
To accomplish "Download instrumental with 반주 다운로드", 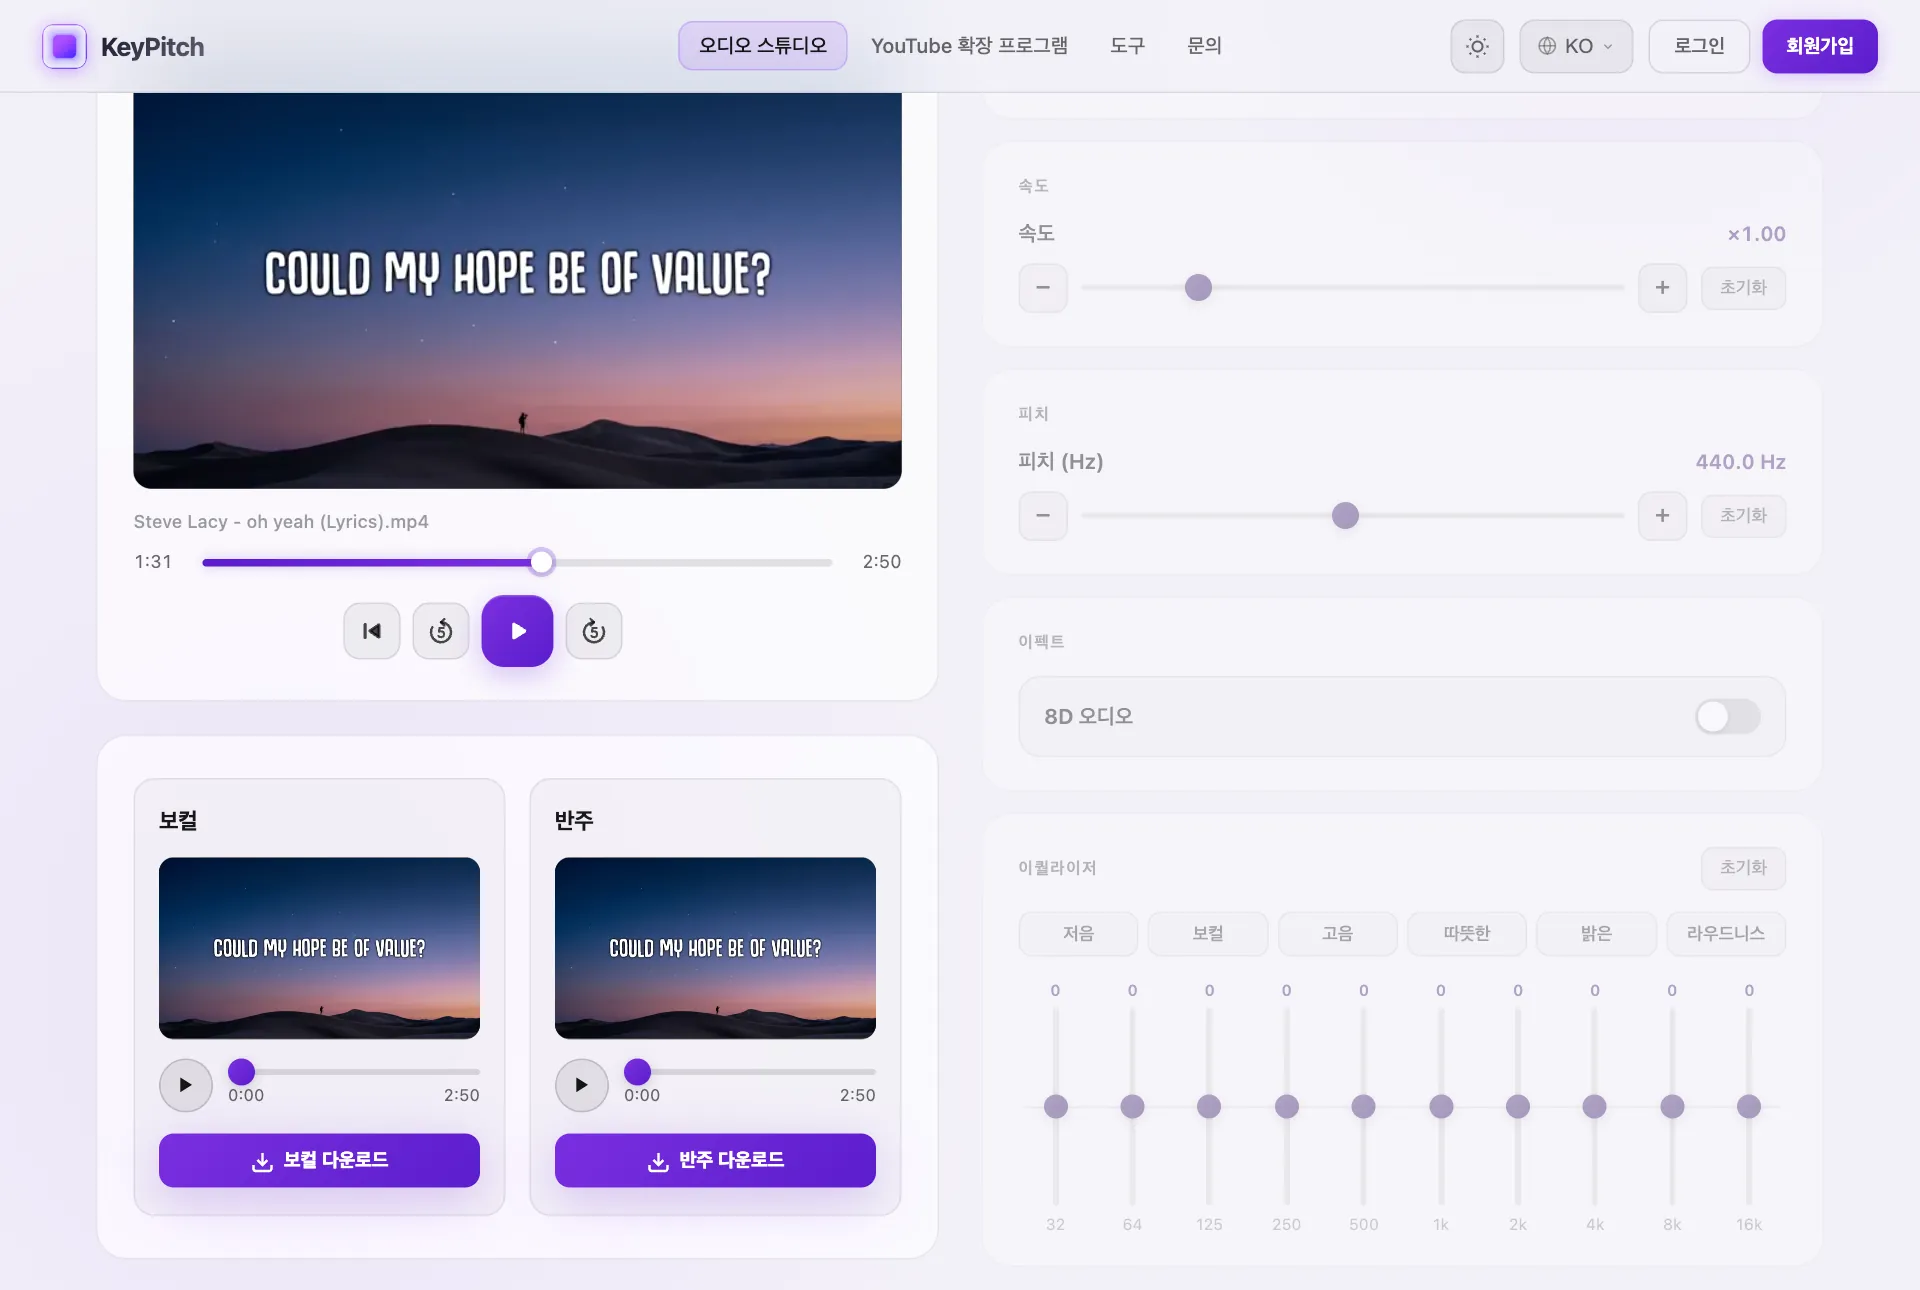I will (x=715, y=1160).
